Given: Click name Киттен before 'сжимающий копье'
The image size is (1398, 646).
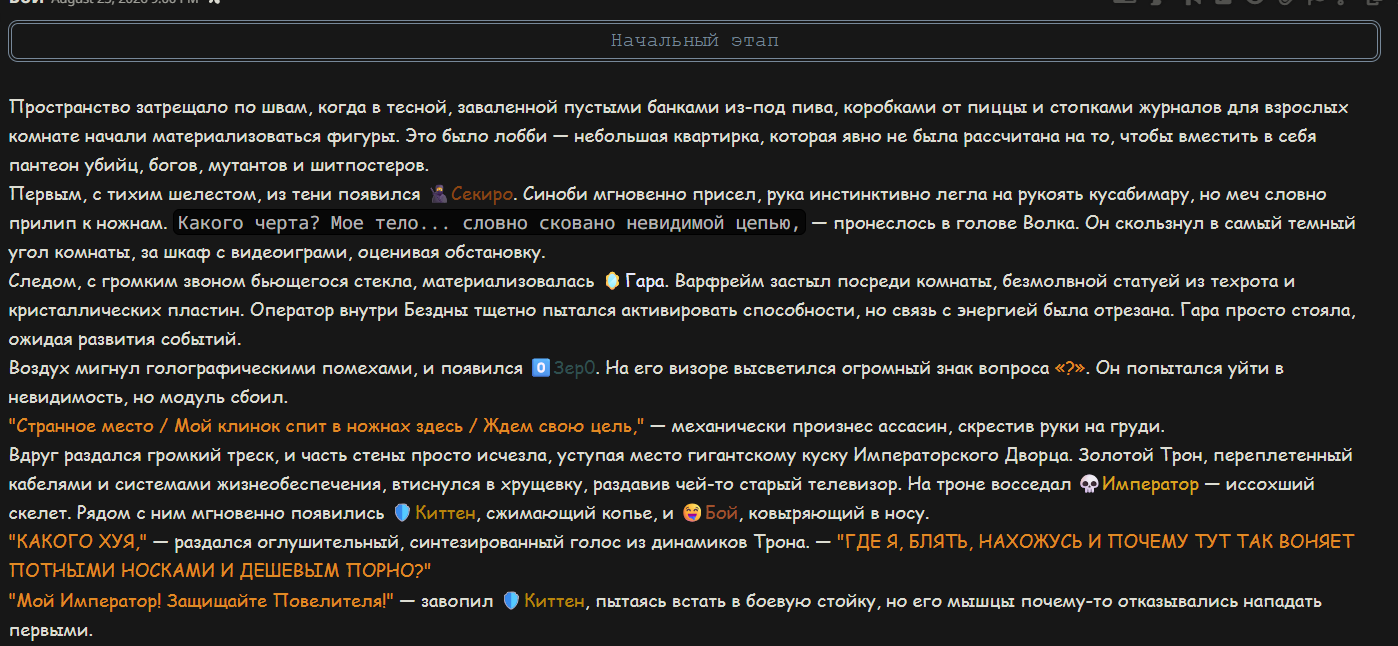Looking at the screenshot, I should pyautogui.click(x=445, y=513).
